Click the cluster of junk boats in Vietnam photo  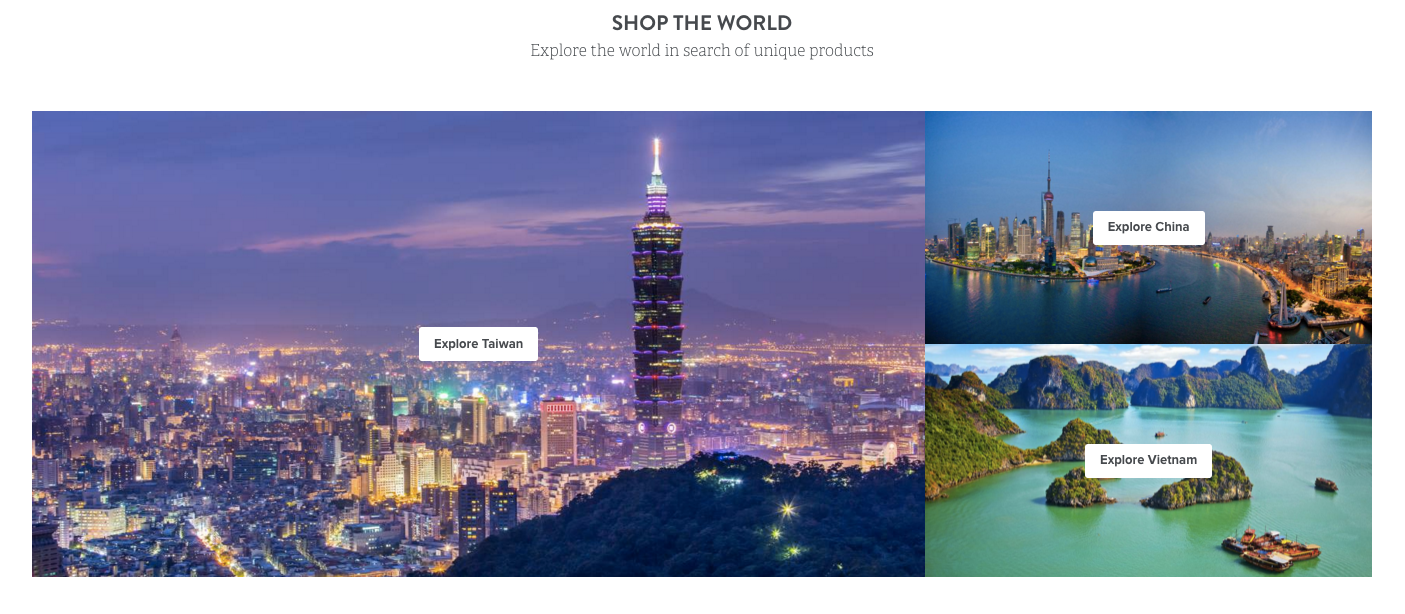pos(1268,549)
